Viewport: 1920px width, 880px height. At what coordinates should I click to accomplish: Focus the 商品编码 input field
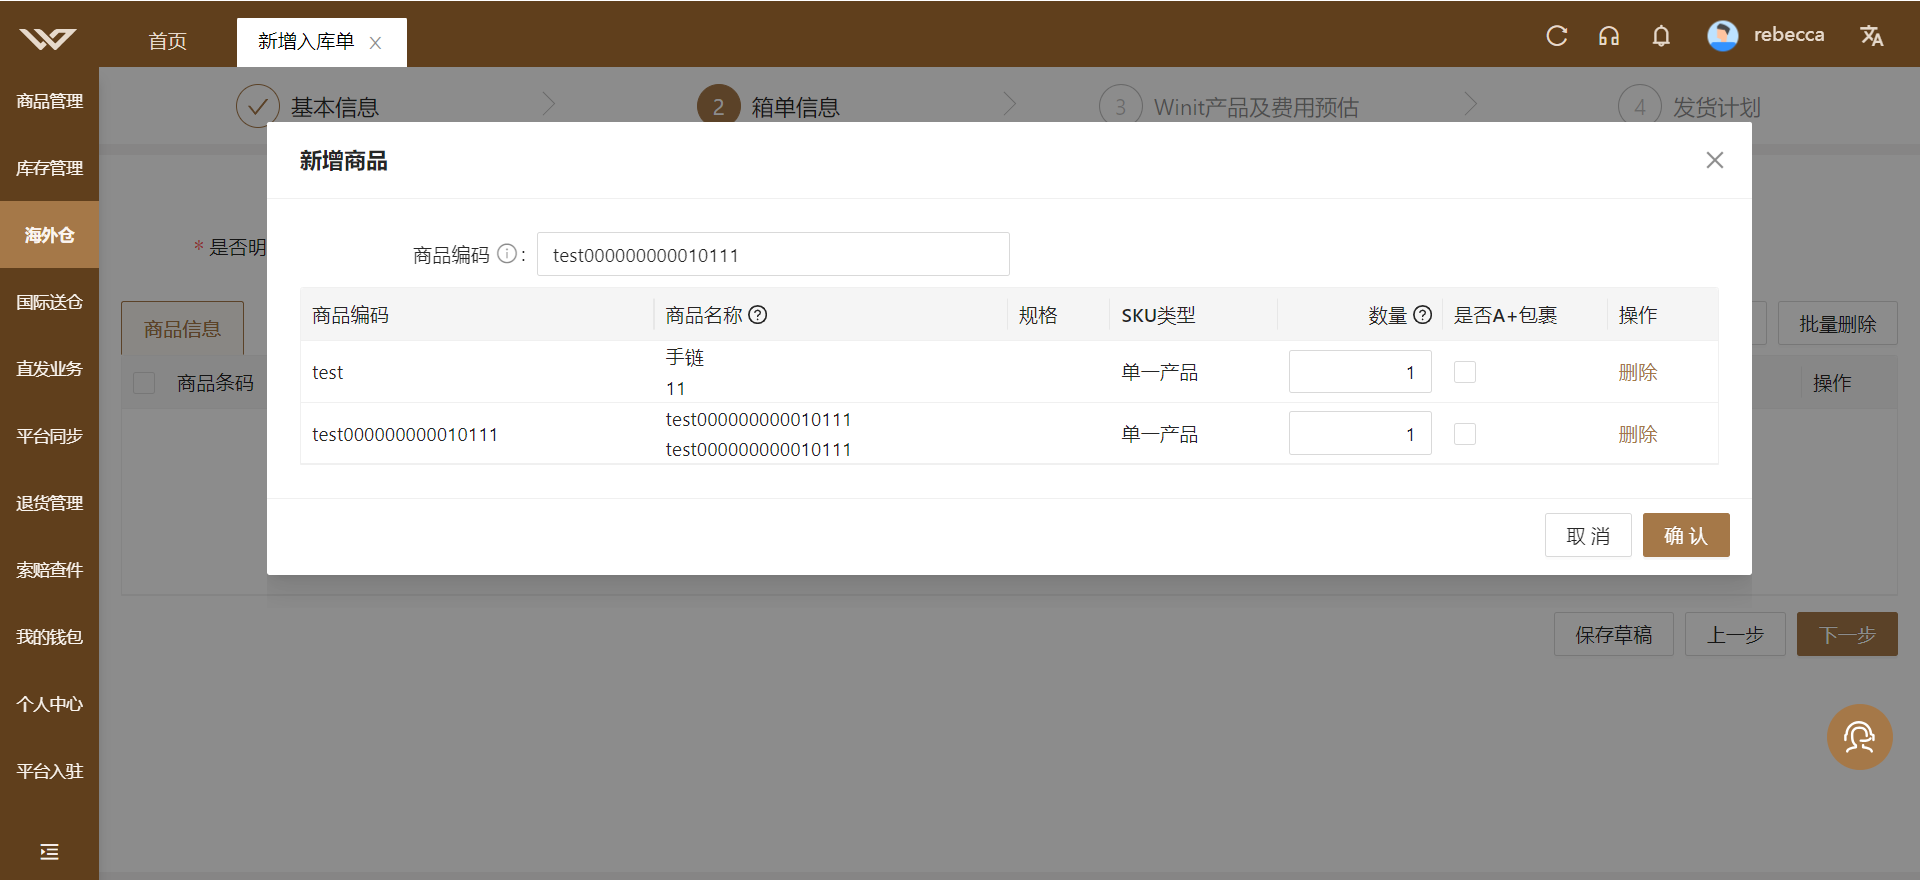click(x=773, y=254)
